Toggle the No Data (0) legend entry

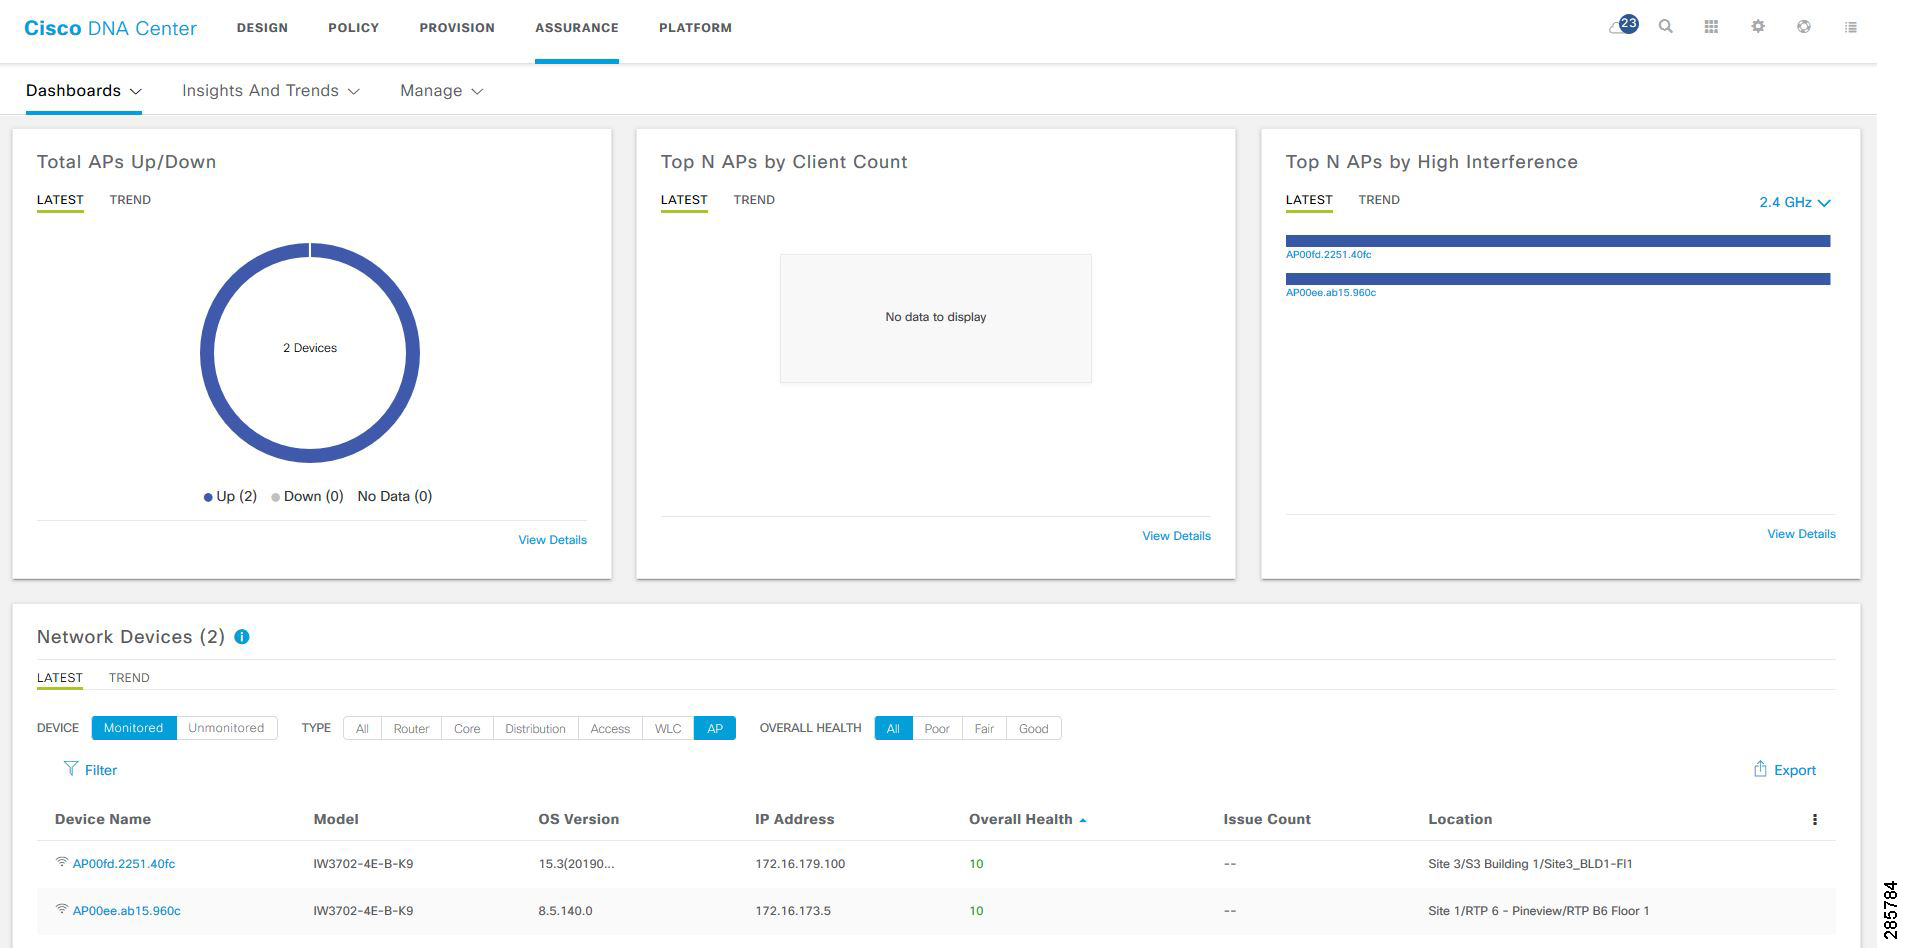[395, 496]
